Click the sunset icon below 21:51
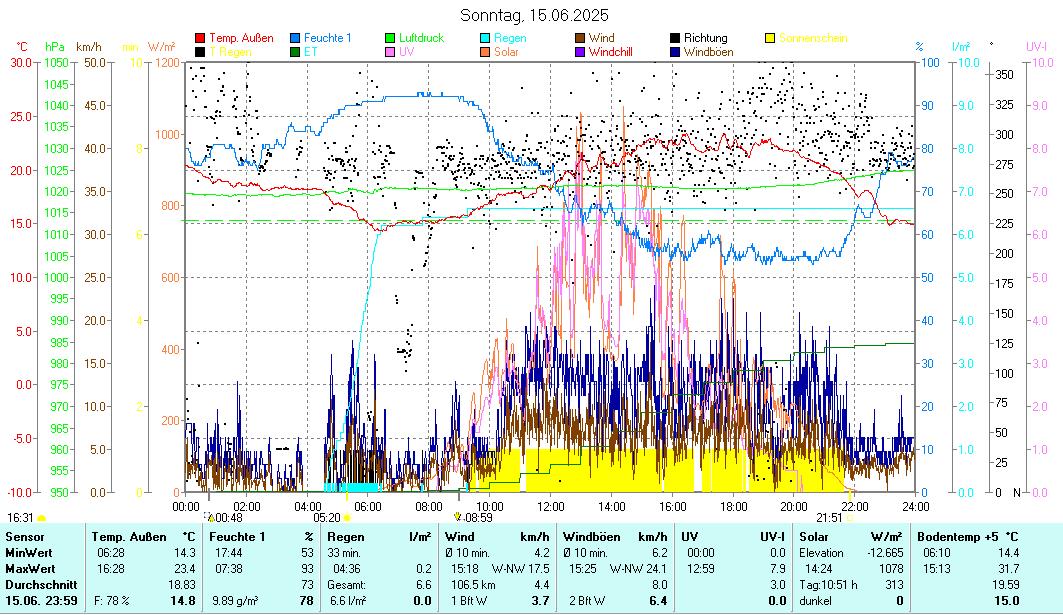Screen dimensions: 1063x615 pyautogui.click(x=850, y=518)
